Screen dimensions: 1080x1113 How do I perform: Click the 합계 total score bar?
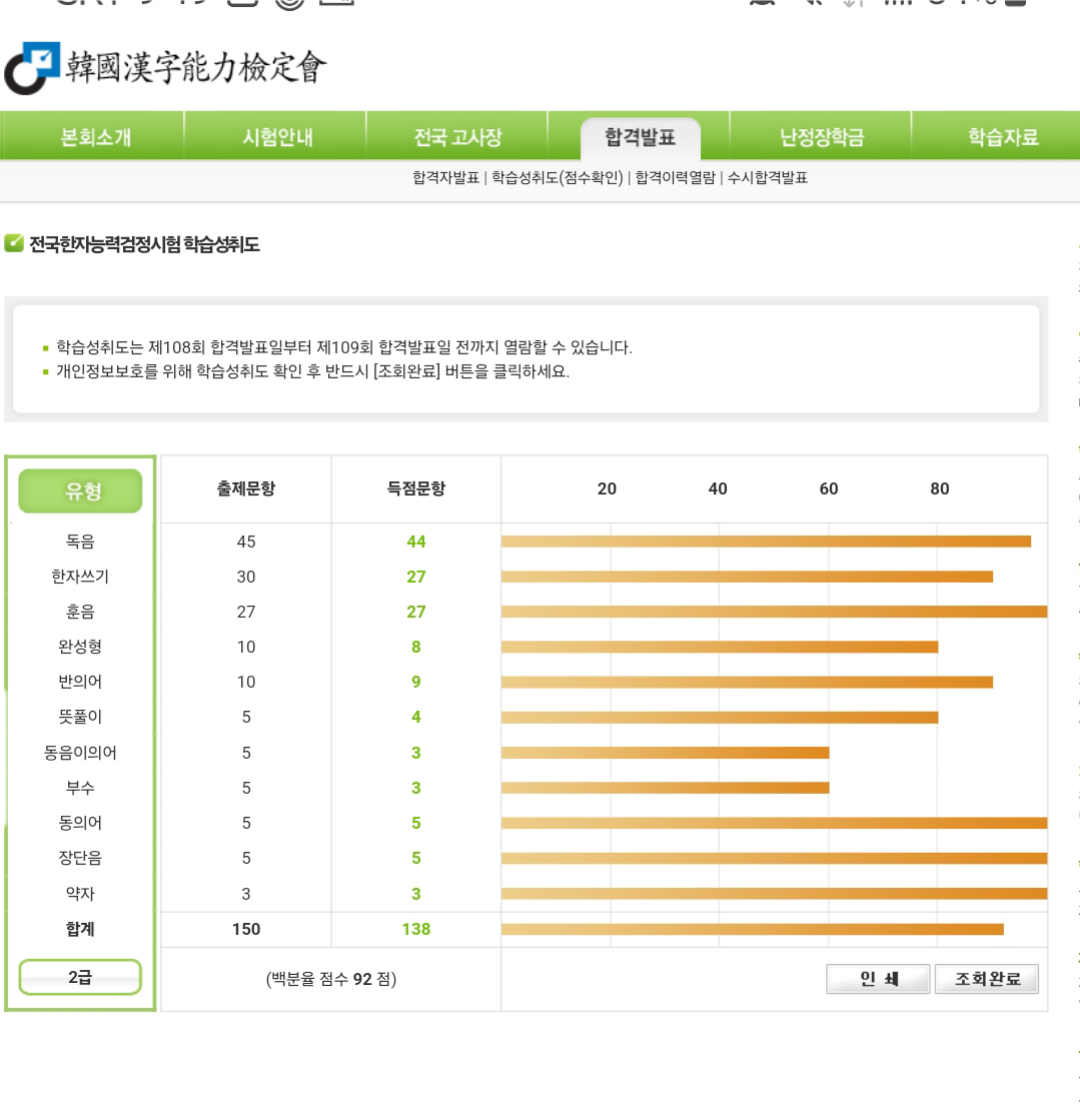tap(752, 929)
